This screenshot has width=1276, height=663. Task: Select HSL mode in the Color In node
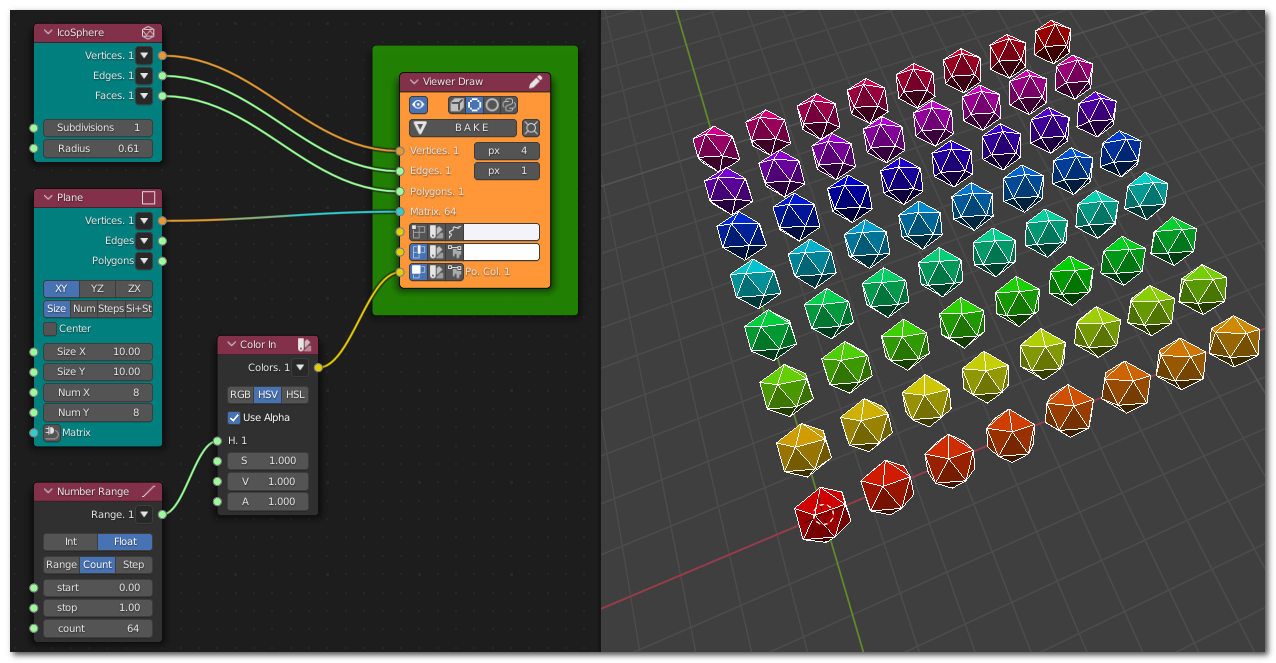(x=296, y=395)
